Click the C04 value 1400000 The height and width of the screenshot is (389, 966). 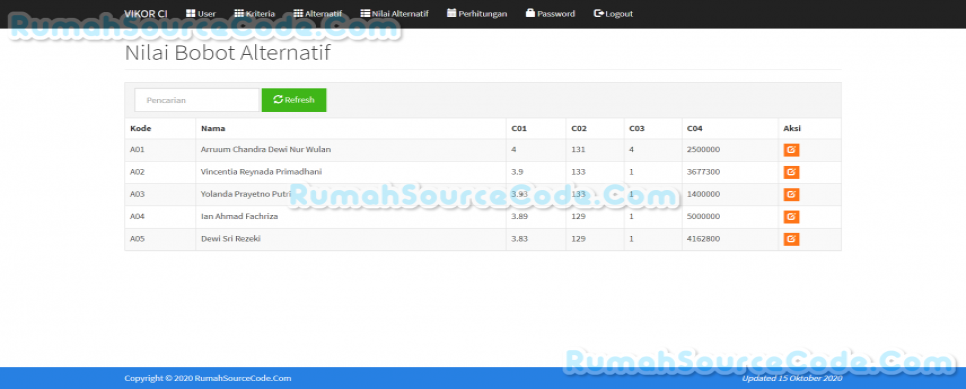point(704,194)
